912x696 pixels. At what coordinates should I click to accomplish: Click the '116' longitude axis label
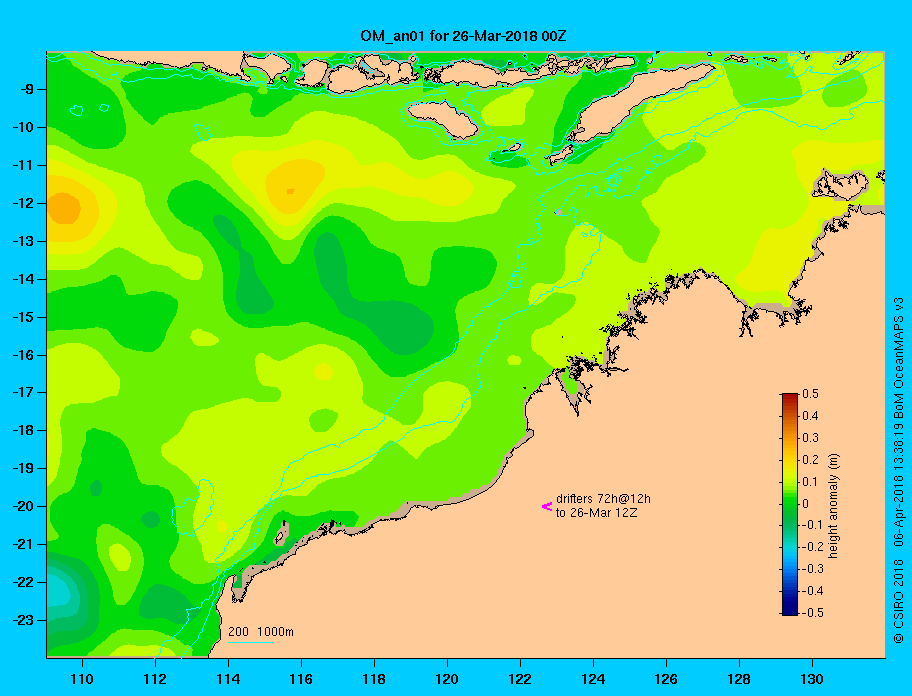click(301, 679)
